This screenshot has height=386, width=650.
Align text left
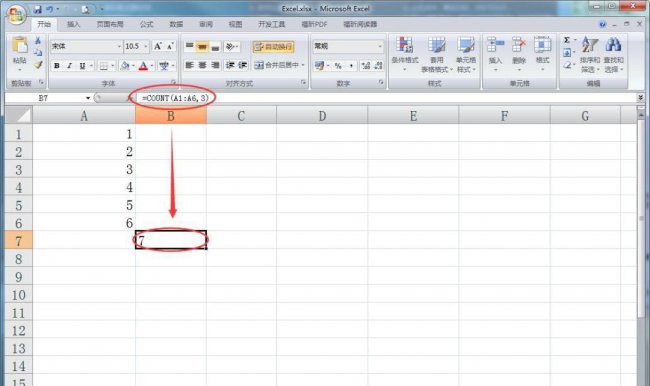(x=189, y=65)
